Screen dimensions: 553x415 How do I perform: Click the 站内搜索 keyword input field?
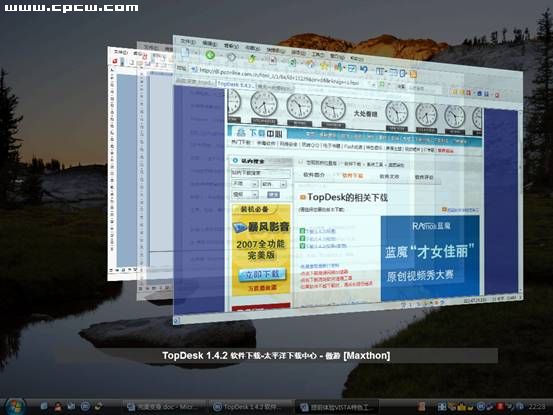pos(261,173)
